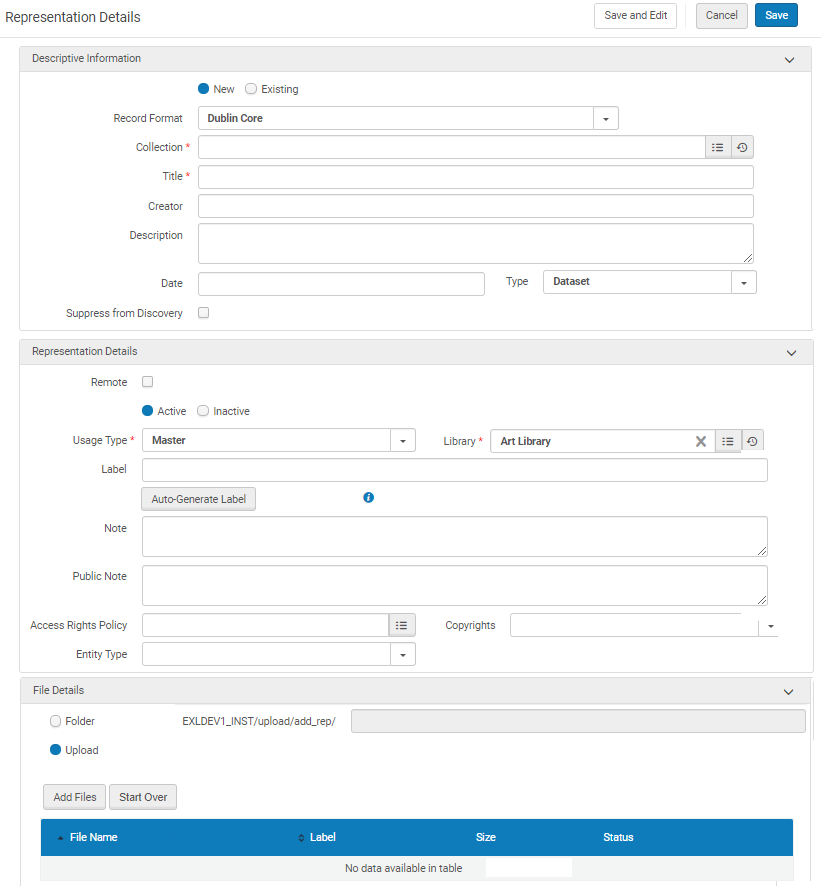Collapse the Descriptive Information section

pyautogui.click(x=790, y=60)
